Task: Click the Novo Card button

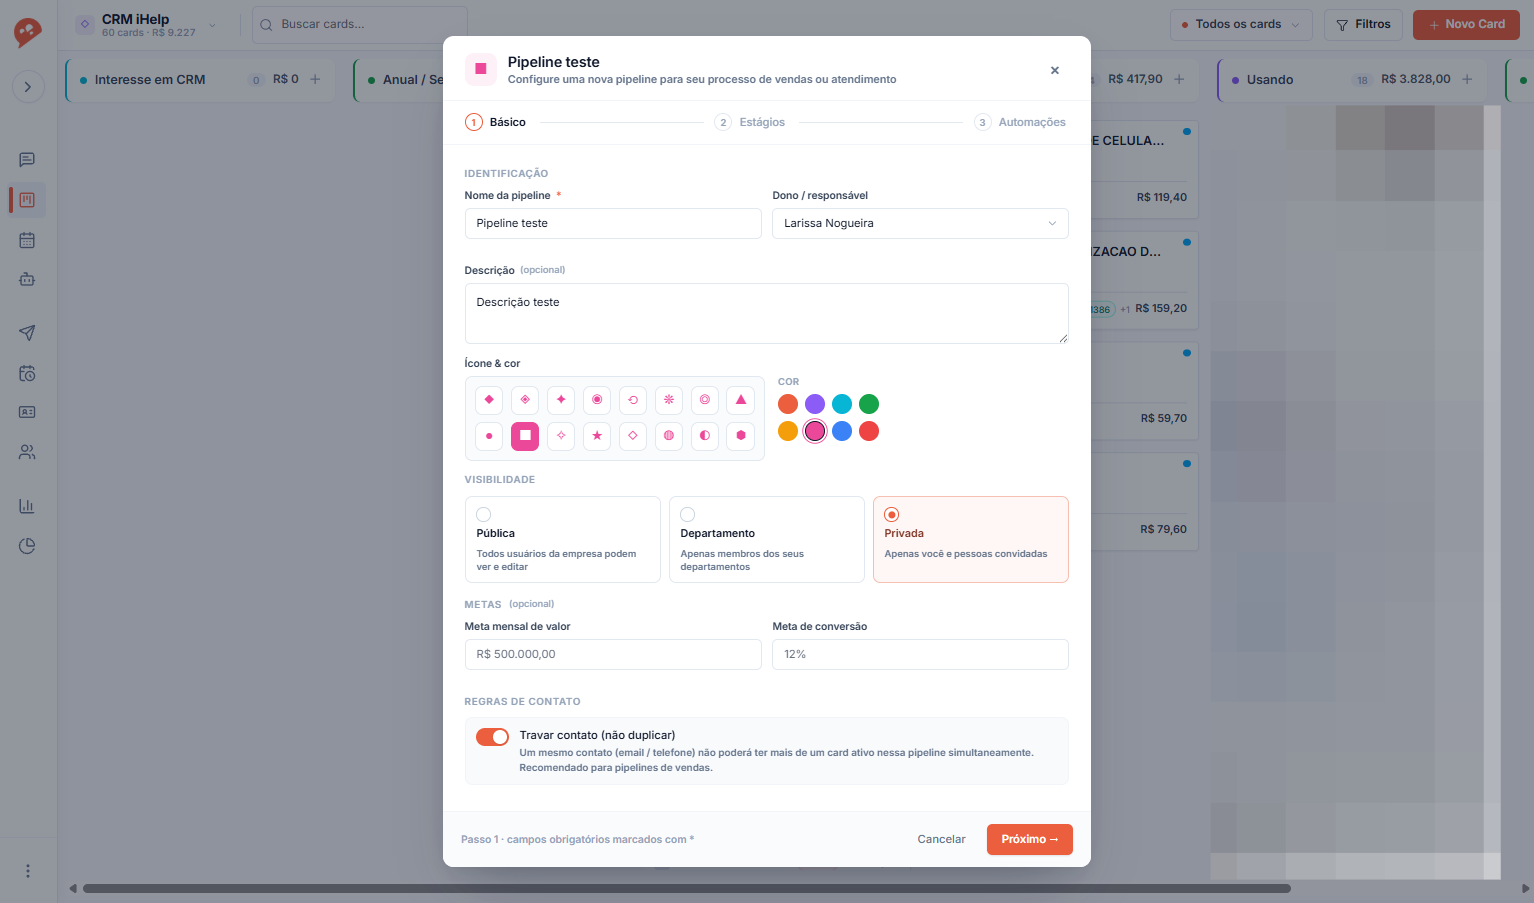Action: [x=1466, y=25]
